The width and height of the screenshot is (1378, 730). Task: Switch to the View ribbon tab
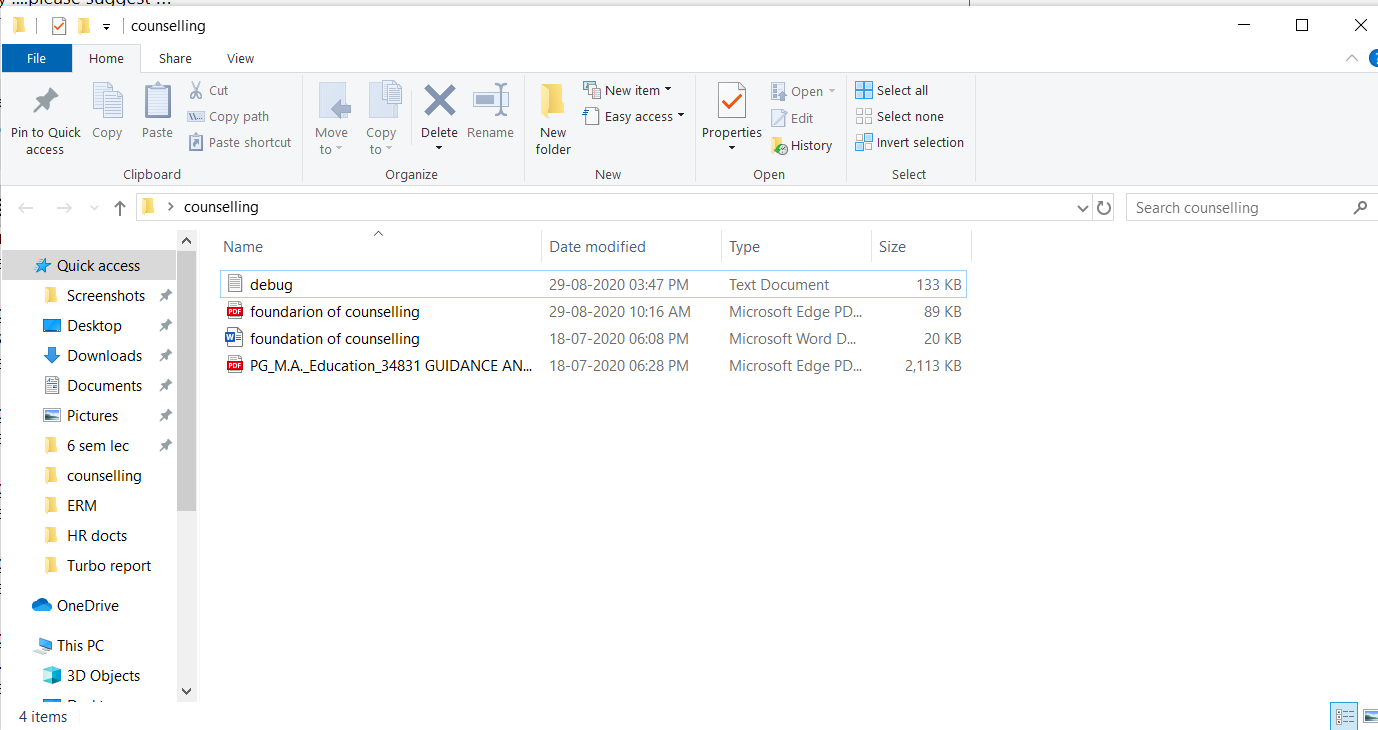tap(240, 58)
